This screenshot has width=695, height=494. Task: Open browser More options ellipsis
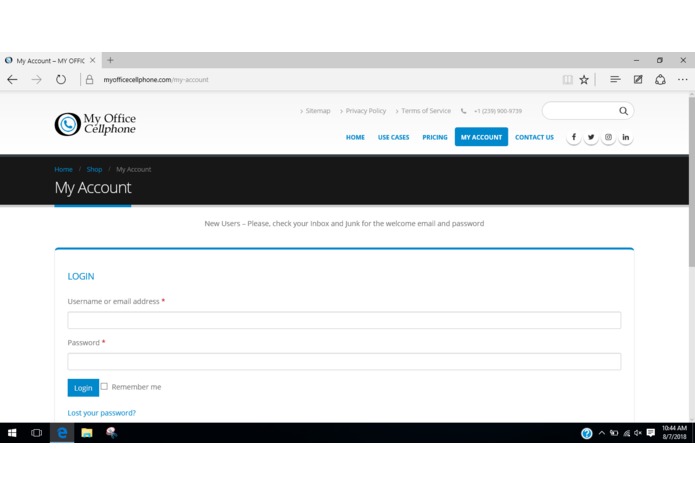(683, 80)
